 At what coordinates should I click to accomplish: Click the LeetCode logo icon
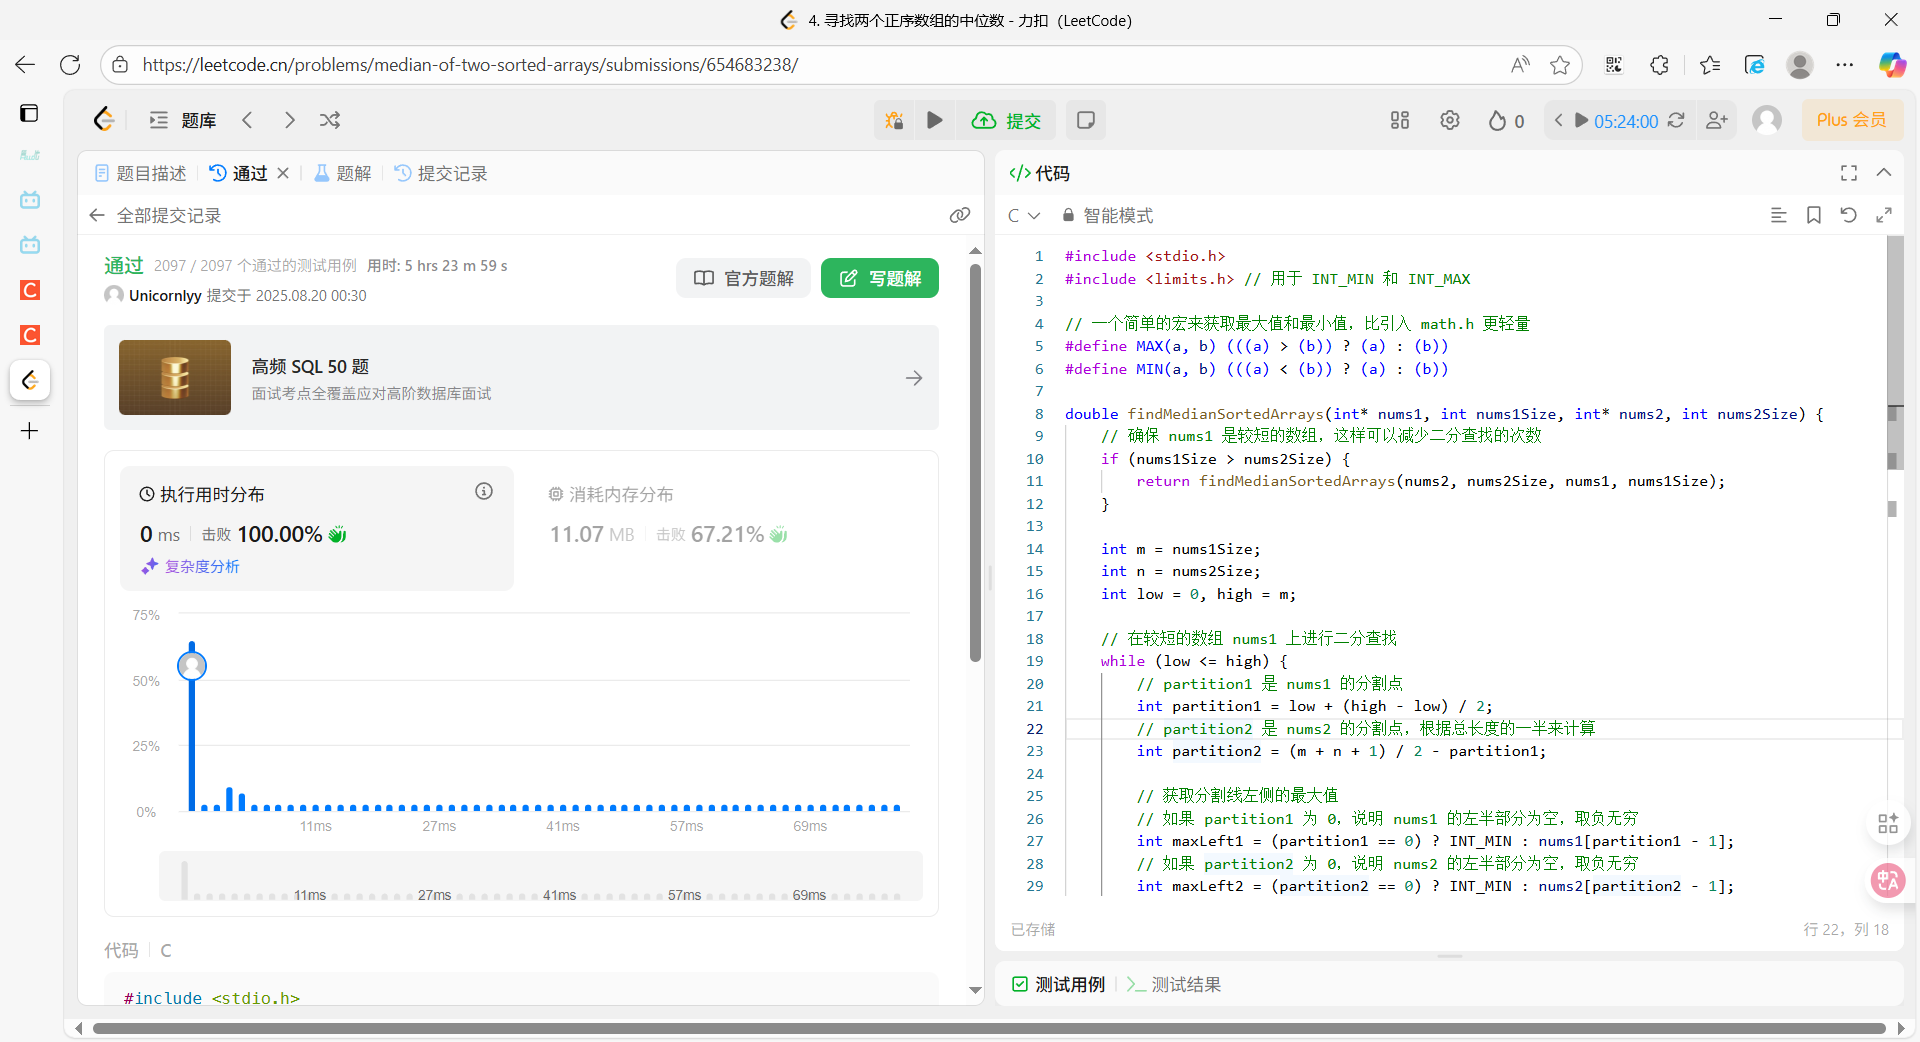coord(104,120)
